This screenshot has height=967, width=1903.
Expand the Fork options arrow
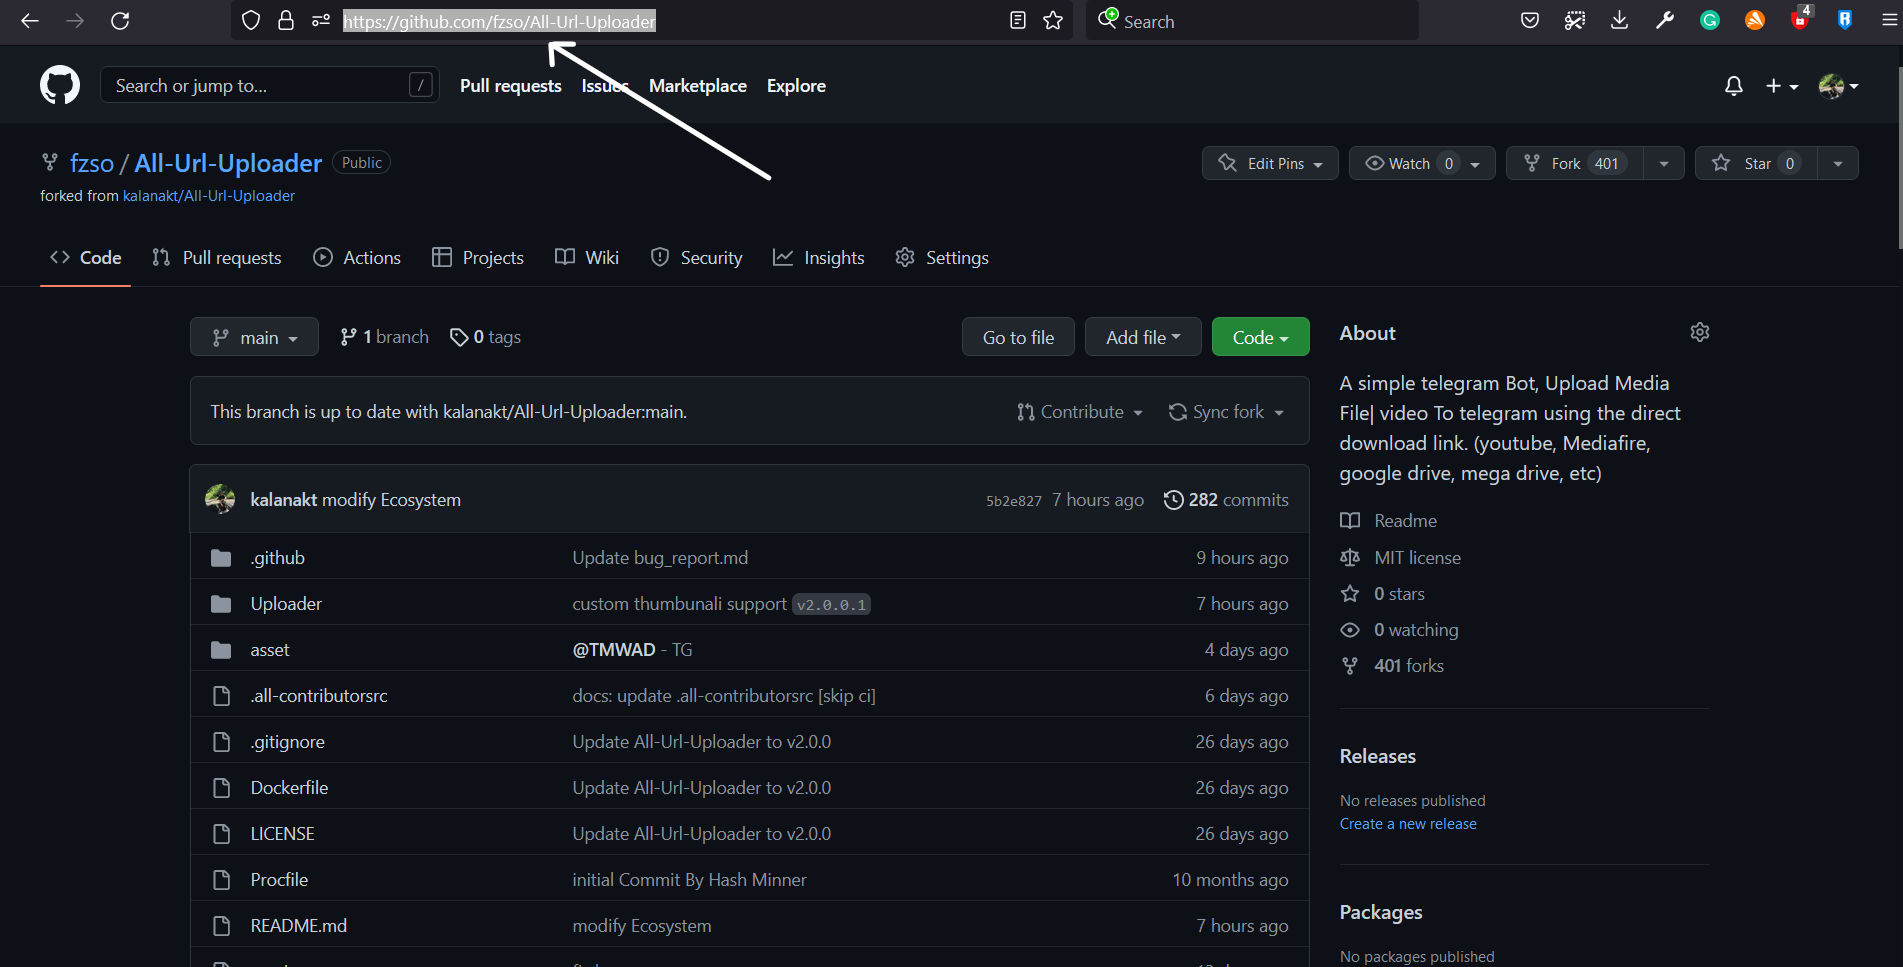coord(1664,163)
